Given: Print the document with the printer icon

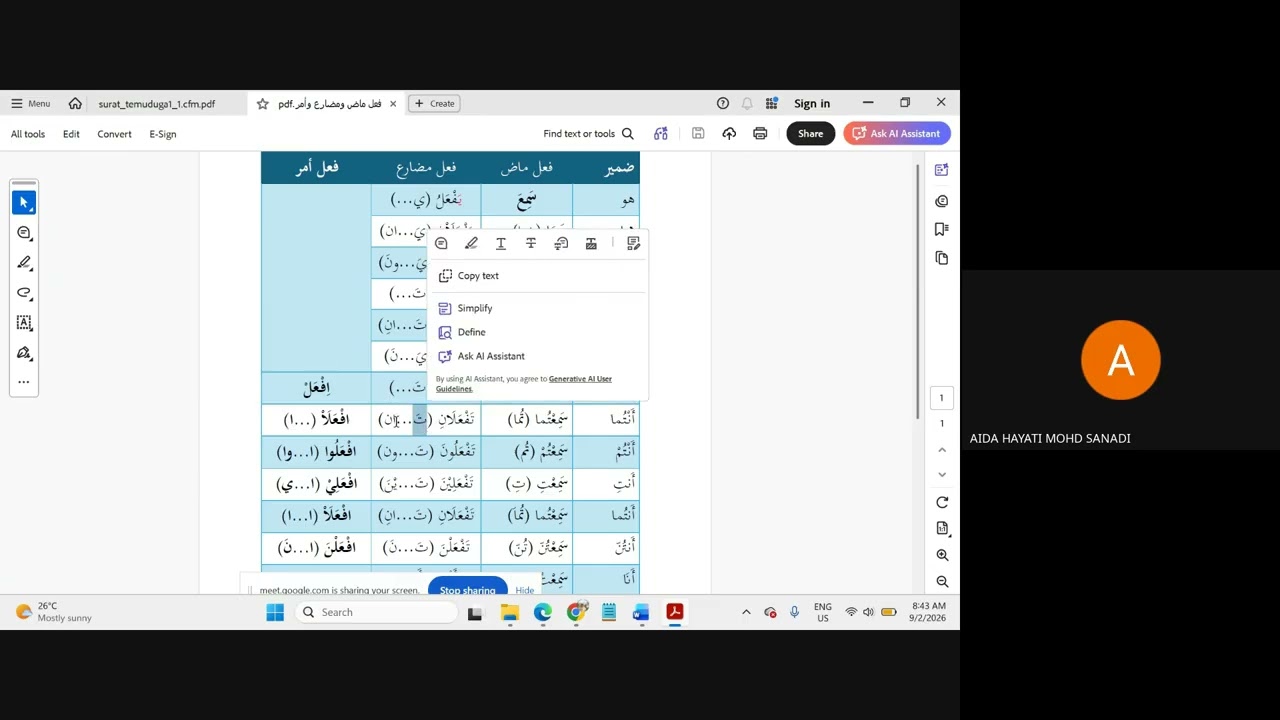Looking at the screenshot, I should pos(760,133).
